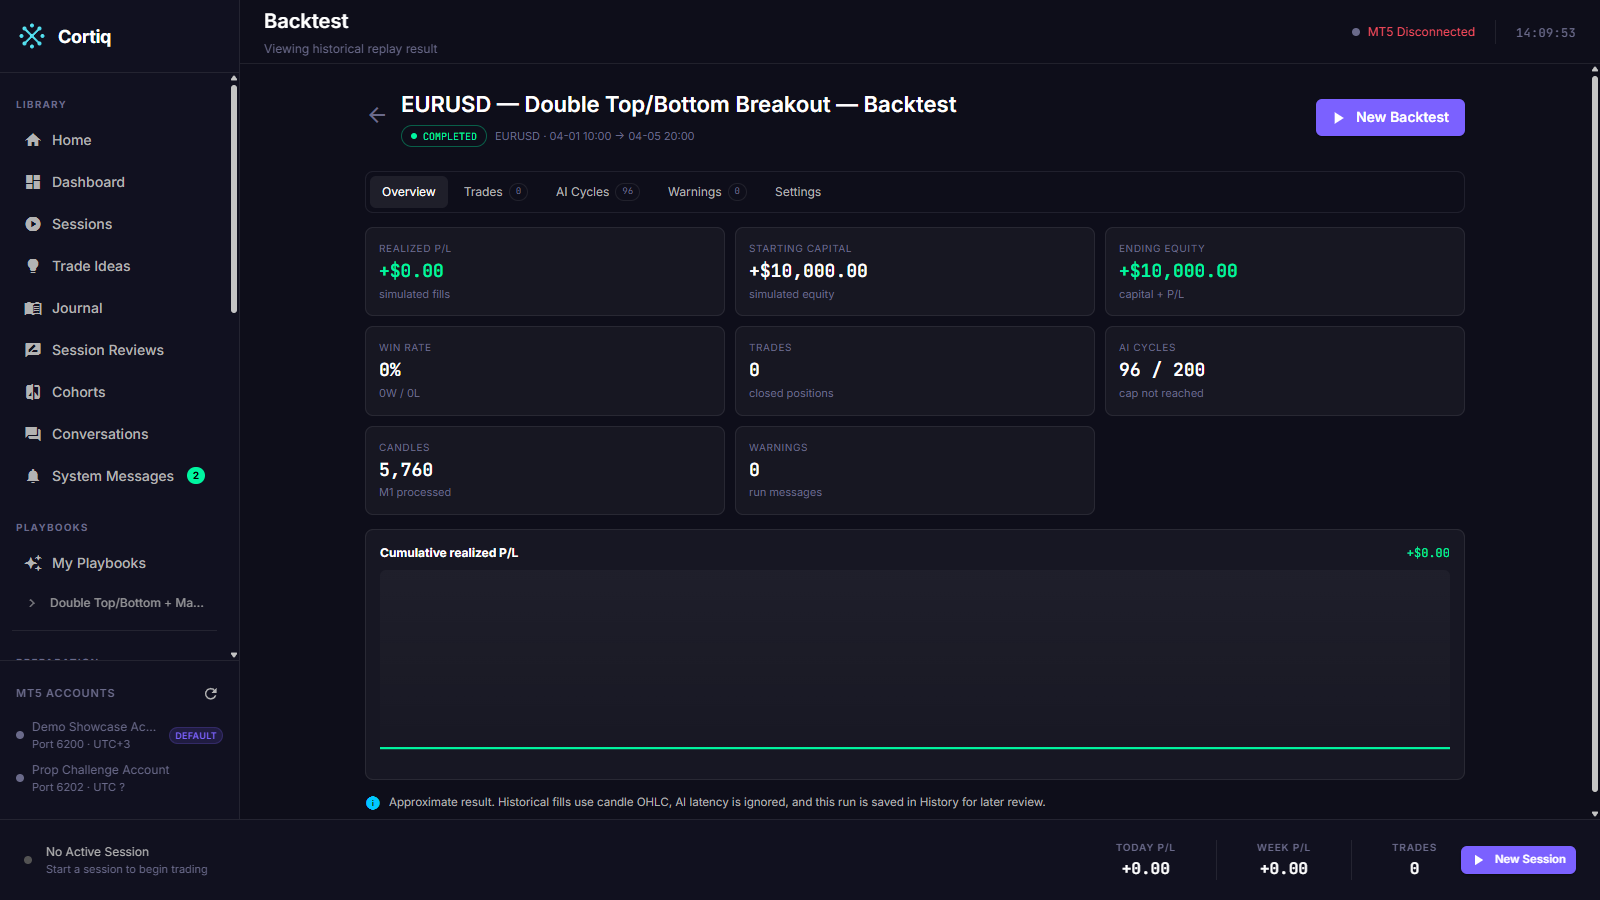Click the sidebar scrollbar thumb
This screenshot has width=1600, height=900.
234,199
